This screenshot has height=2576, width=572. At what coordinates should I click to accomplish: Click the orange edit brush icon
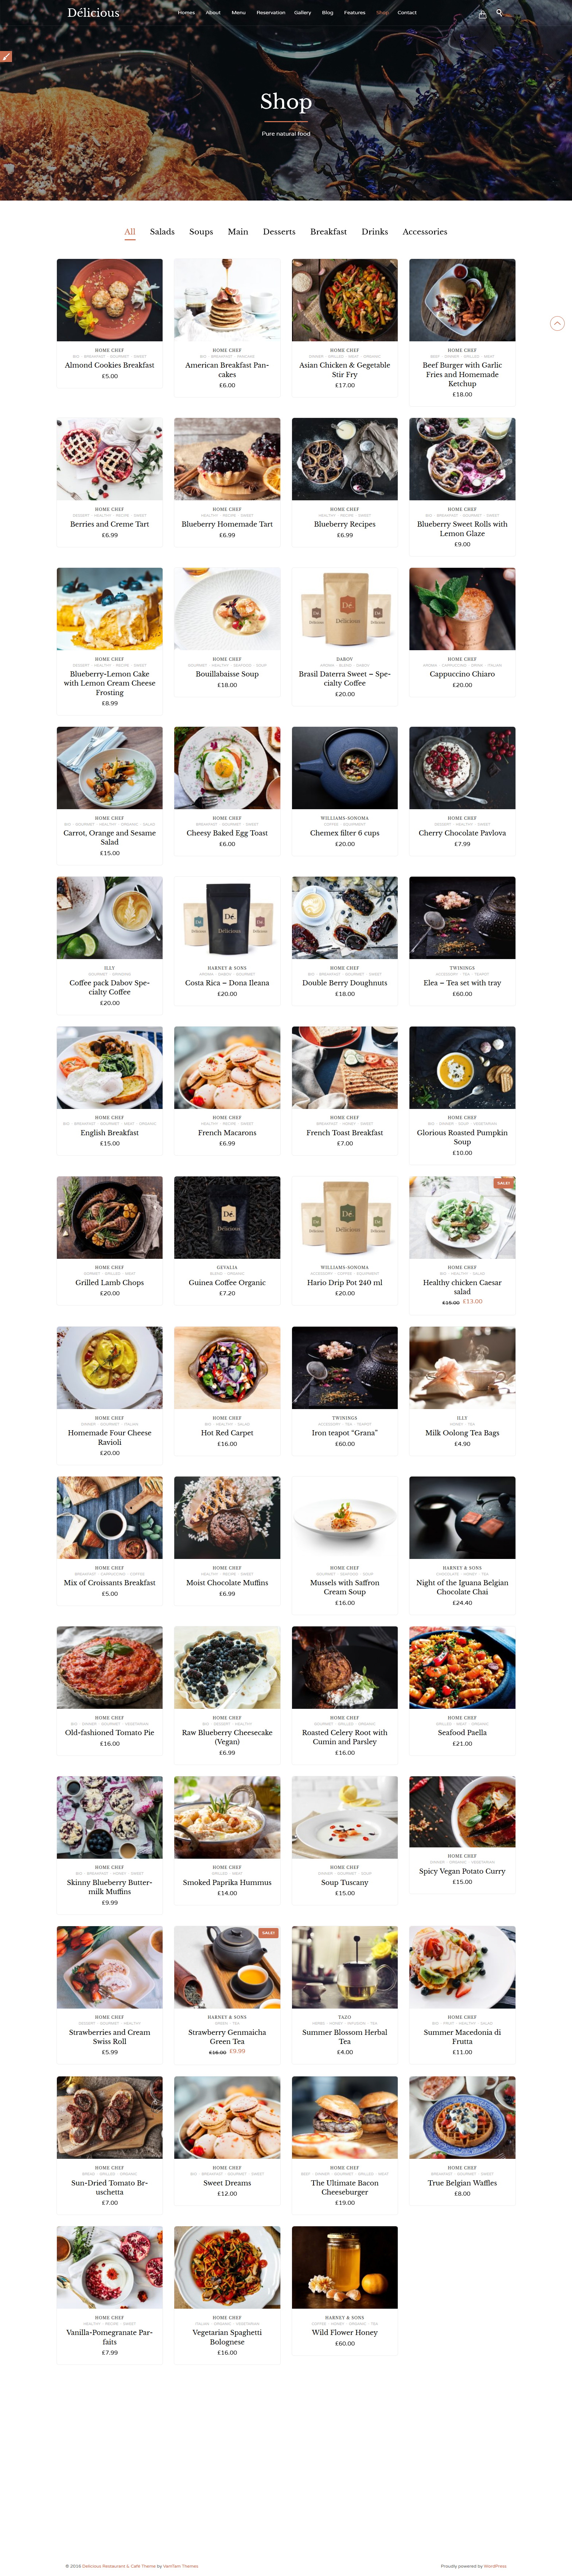[5, 57]
